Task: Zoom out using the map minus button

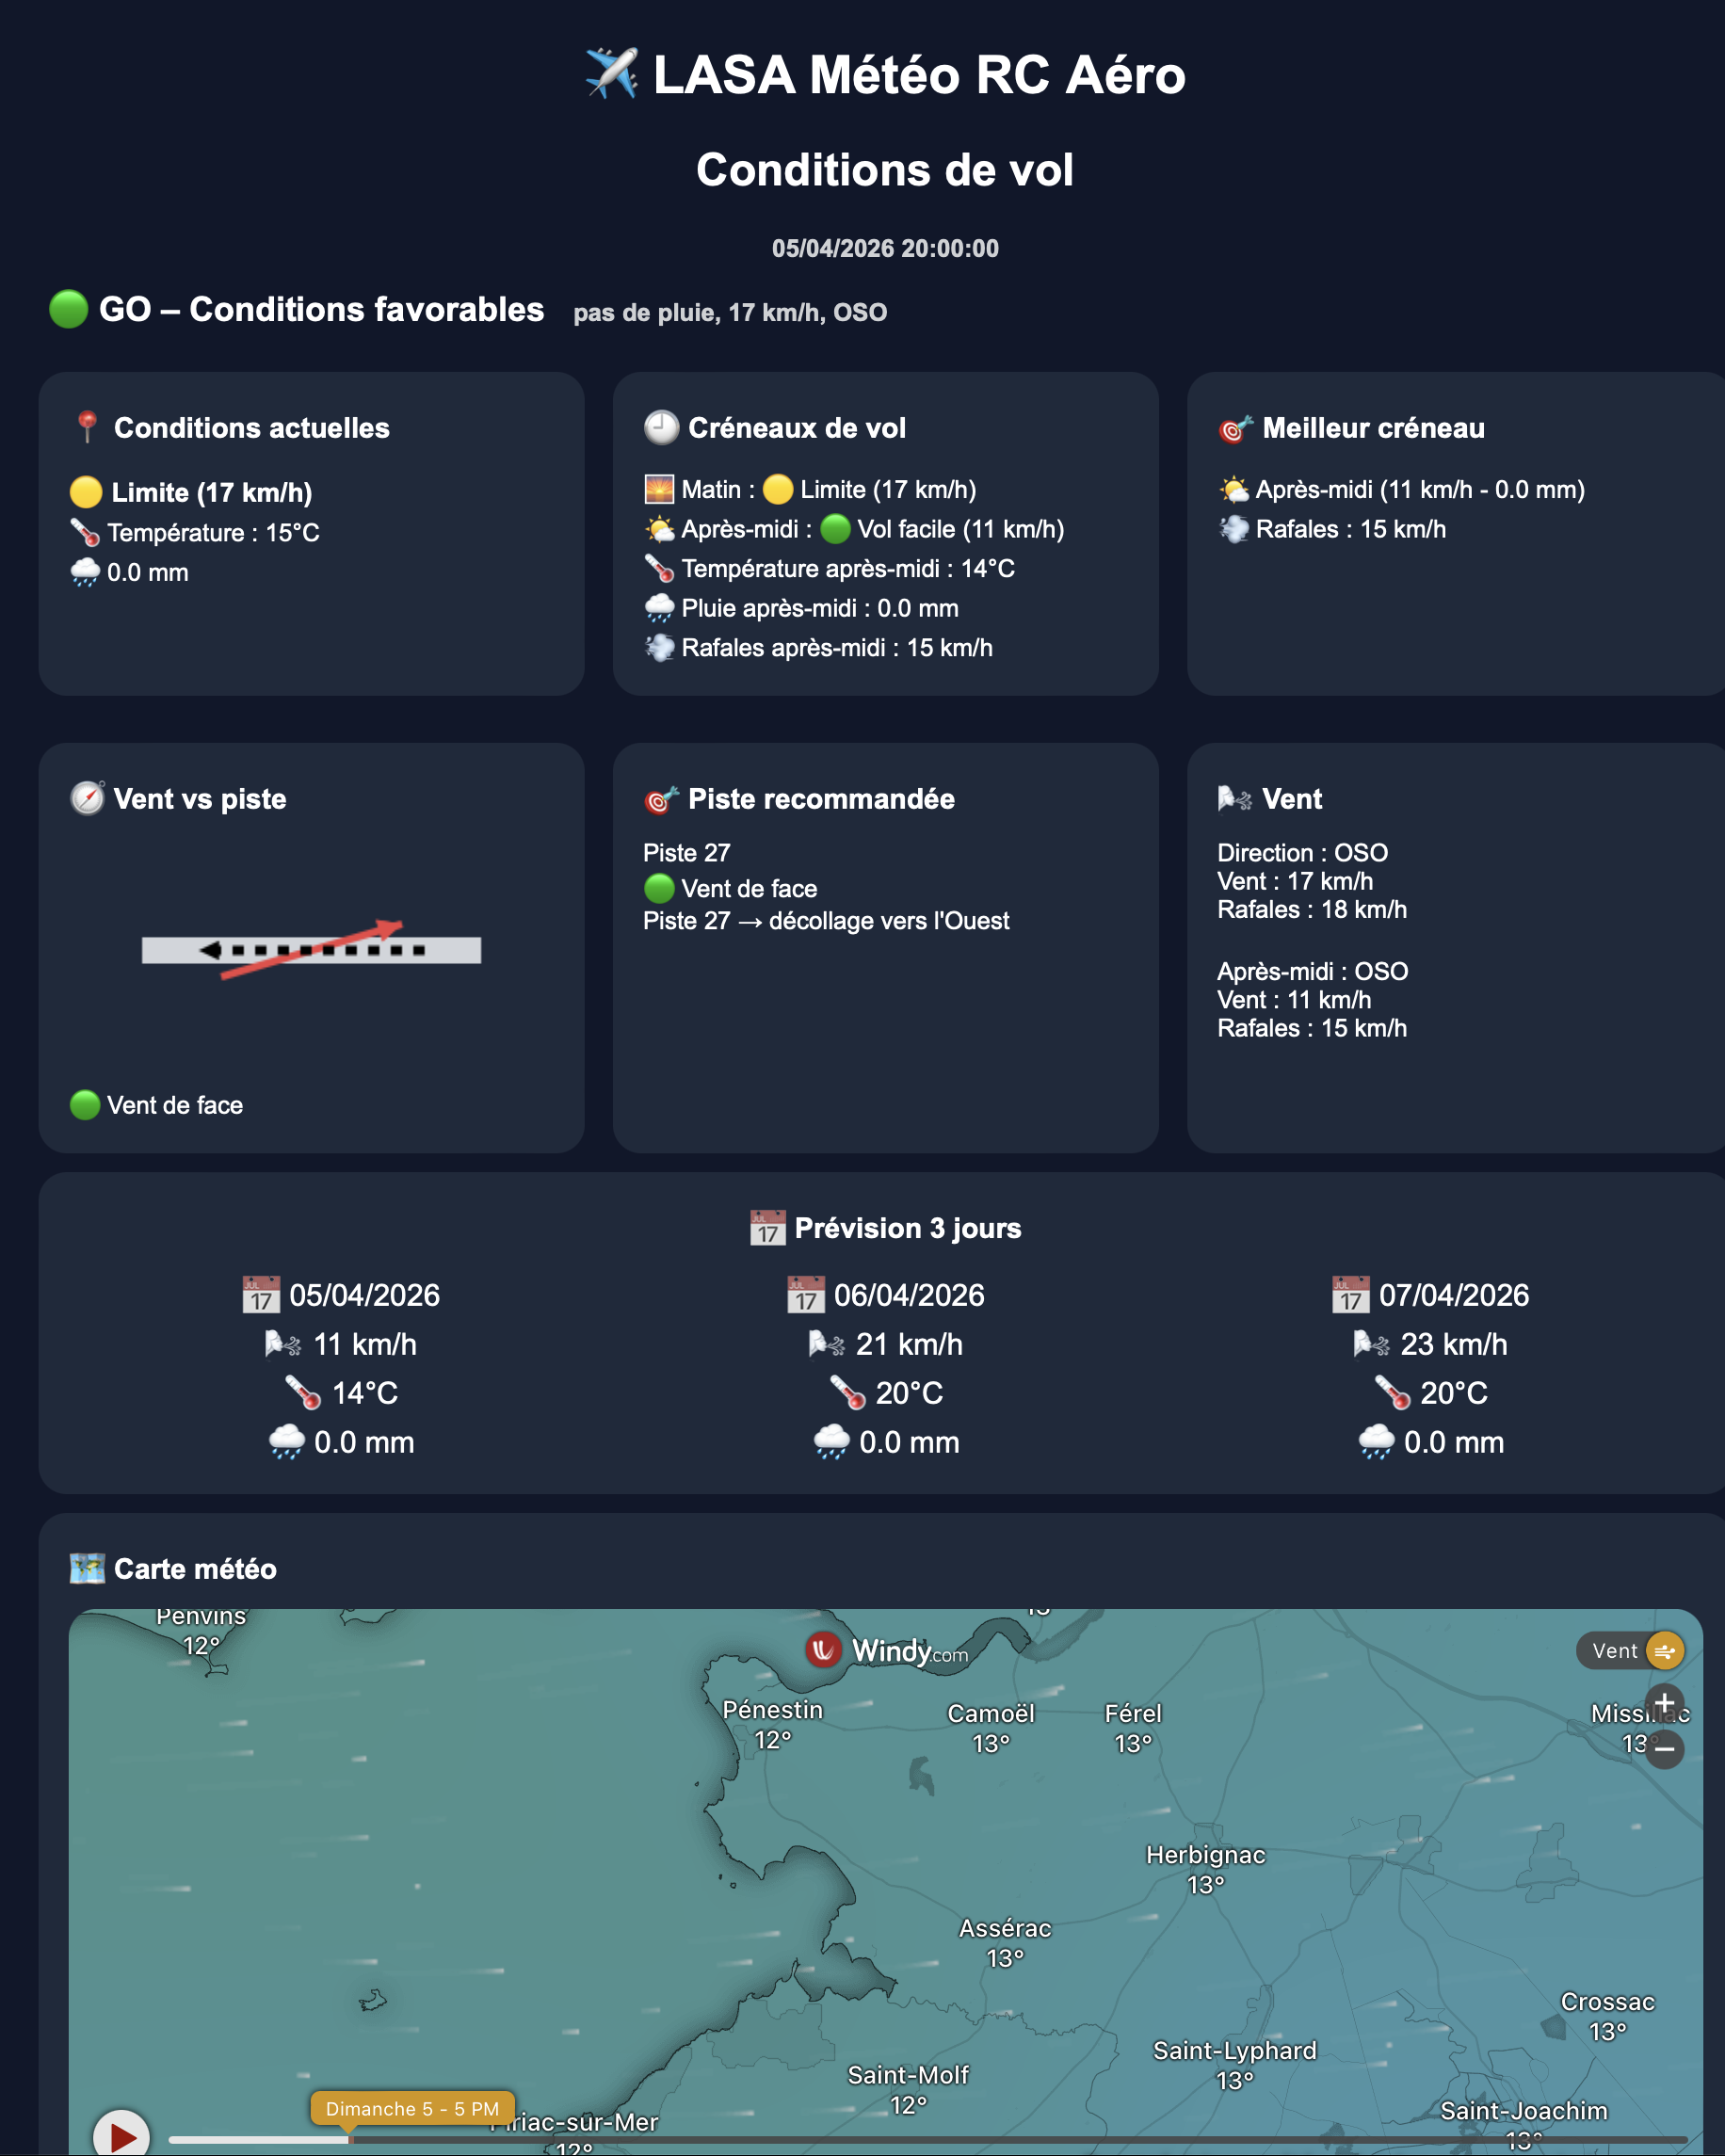Action: click(1664, 1748)
